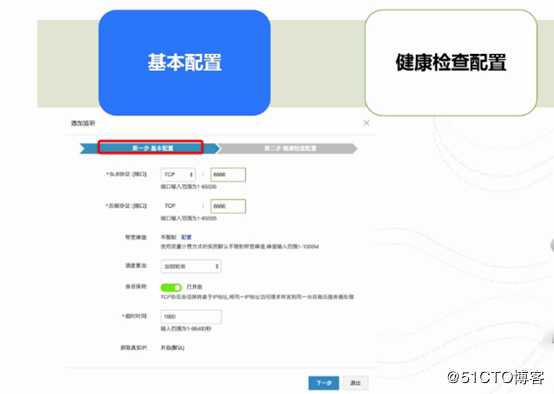Open the front-end protocol TCP dropdown
Image resolution: width=554 pixels, height=394 pixels.
click(x=178, y=175)
